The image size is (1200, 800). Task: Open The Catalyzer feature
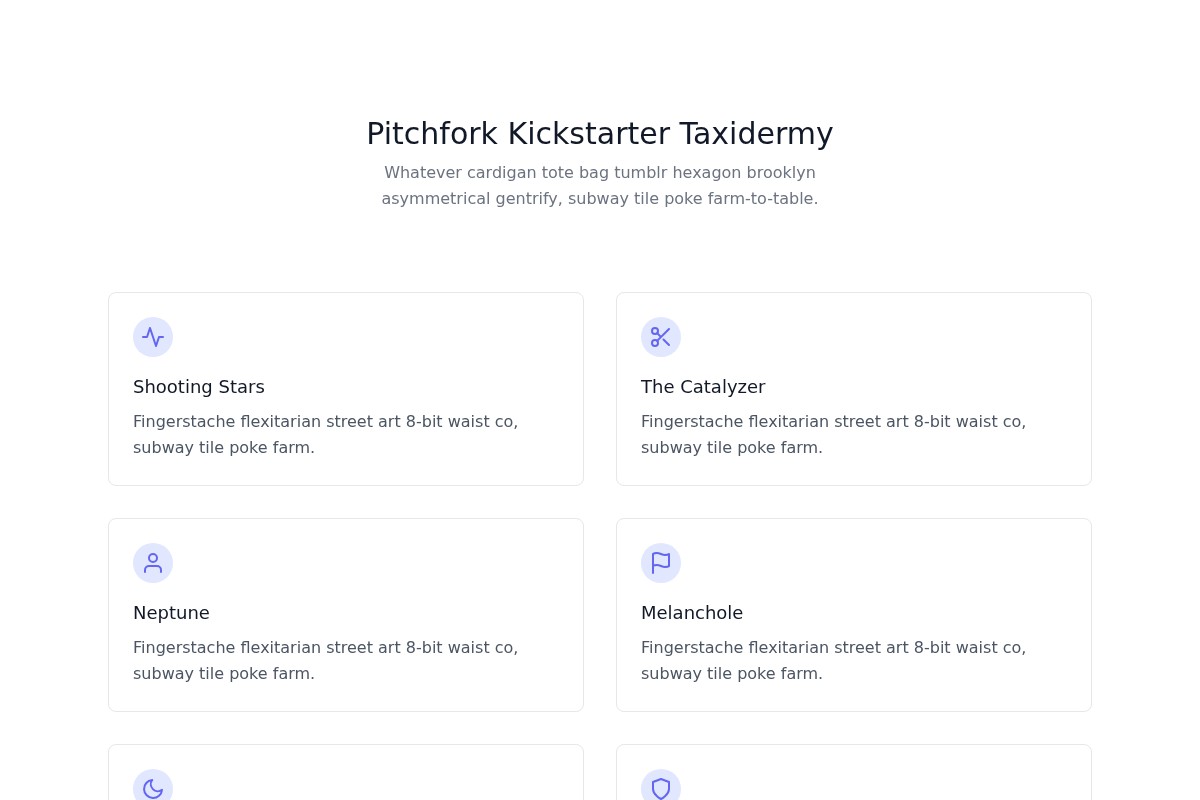pyautogui.click(x=703, y=387)
